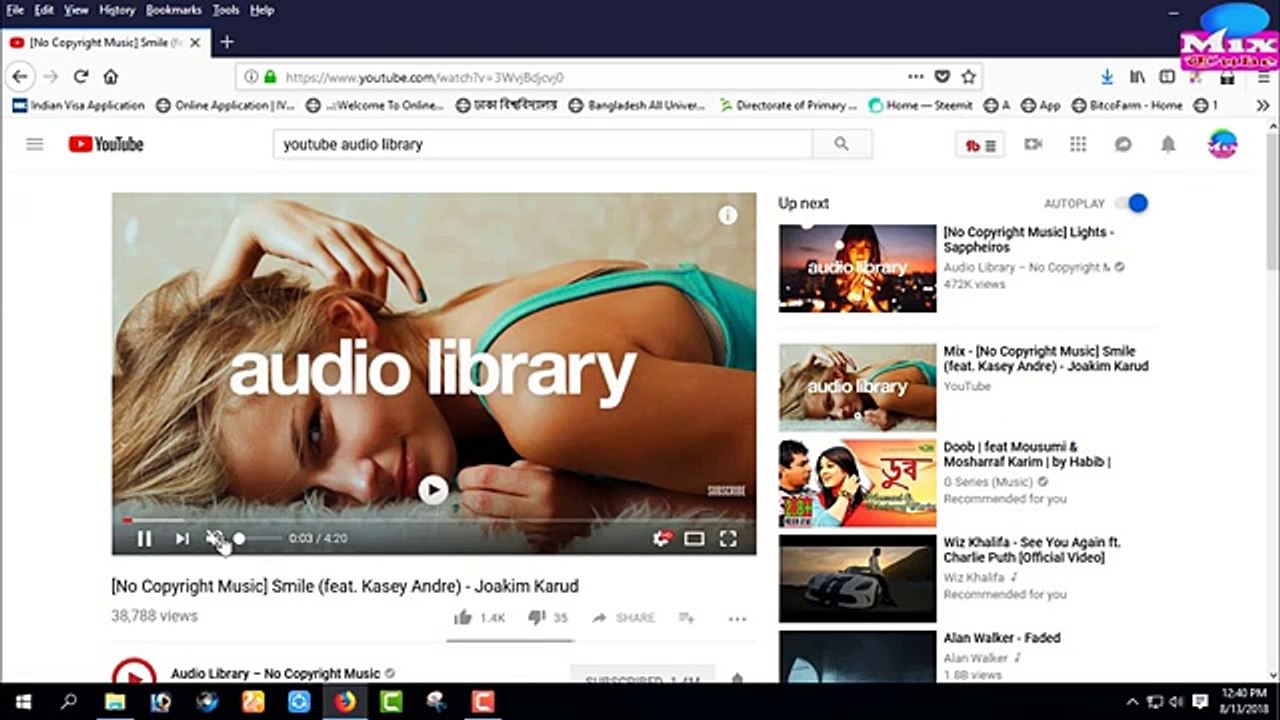This screenshot has width=1280, height=720.
Task: Switch to theater mode
Action: [694, 539]
